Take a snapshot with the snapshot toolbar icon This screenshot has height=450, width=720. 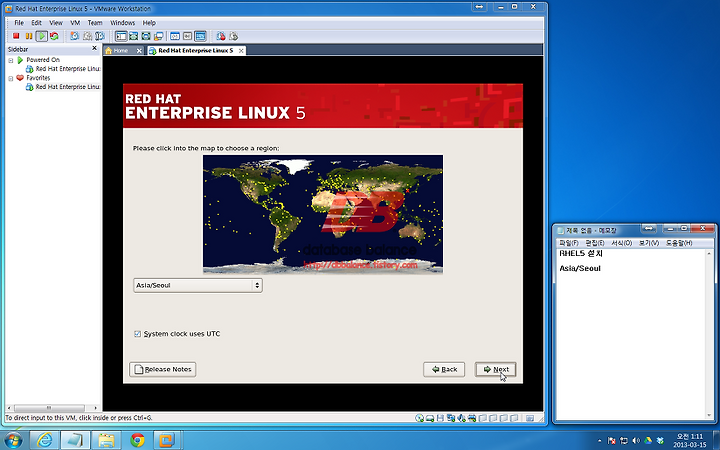[74, 36]
